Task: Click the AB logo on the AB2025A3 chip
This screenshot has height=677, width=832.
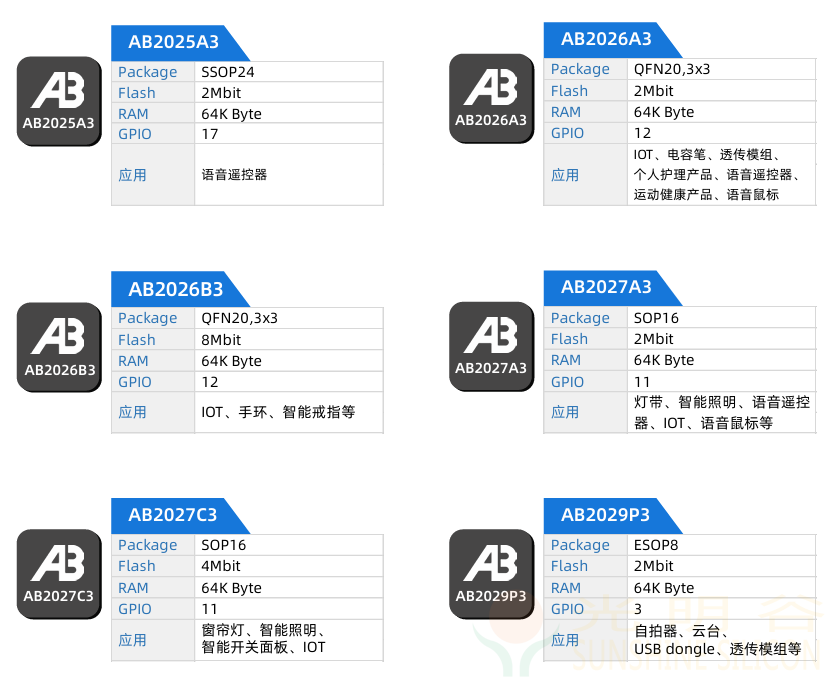Action: 58,90
